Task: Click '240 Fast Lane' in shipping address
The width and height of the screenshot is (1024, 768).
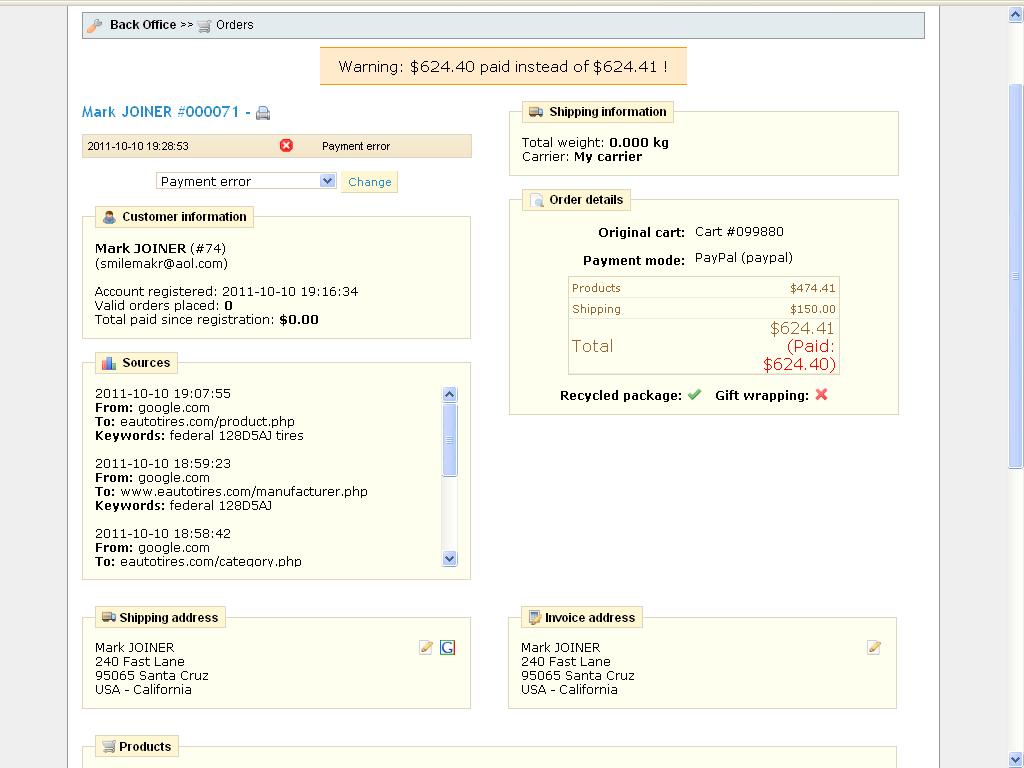Action: [140, 662]
